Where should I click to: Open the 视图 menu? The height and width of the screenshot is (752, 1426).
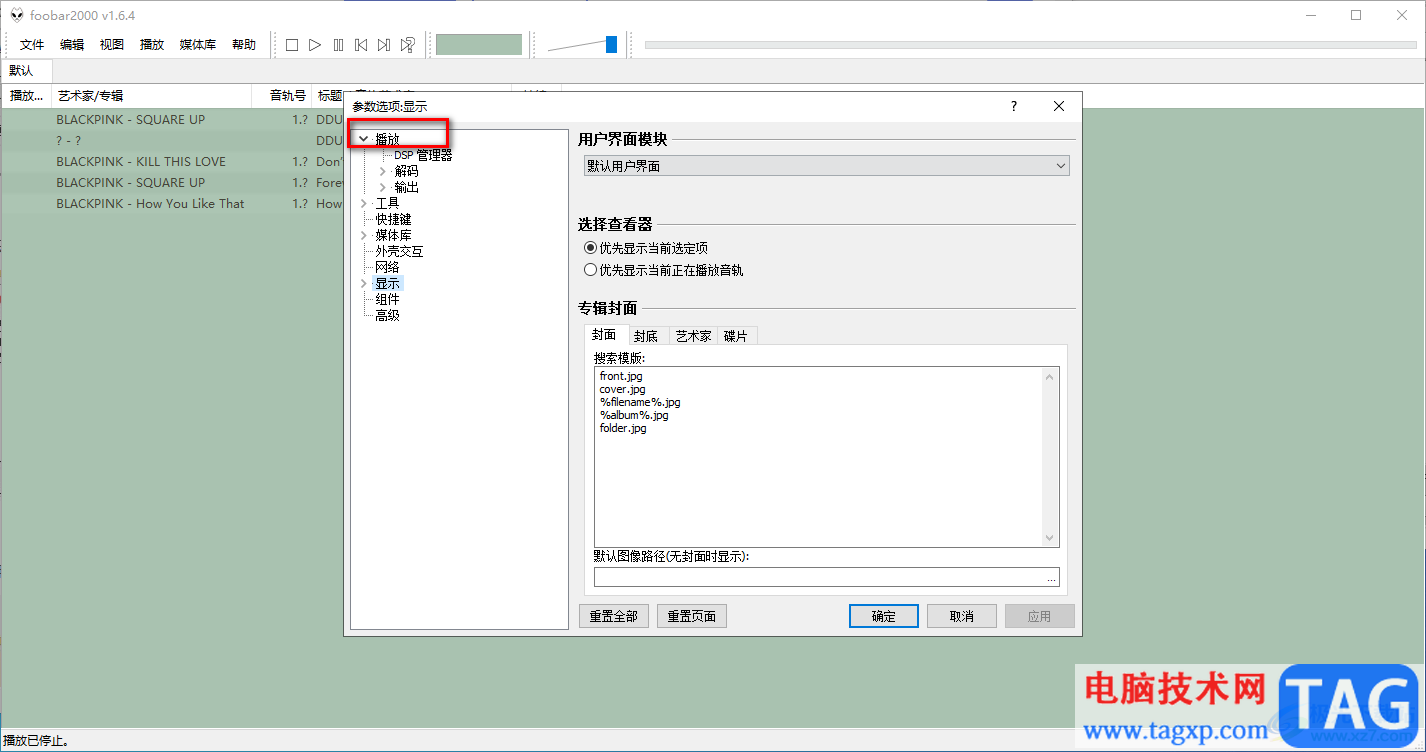(112, 45)
